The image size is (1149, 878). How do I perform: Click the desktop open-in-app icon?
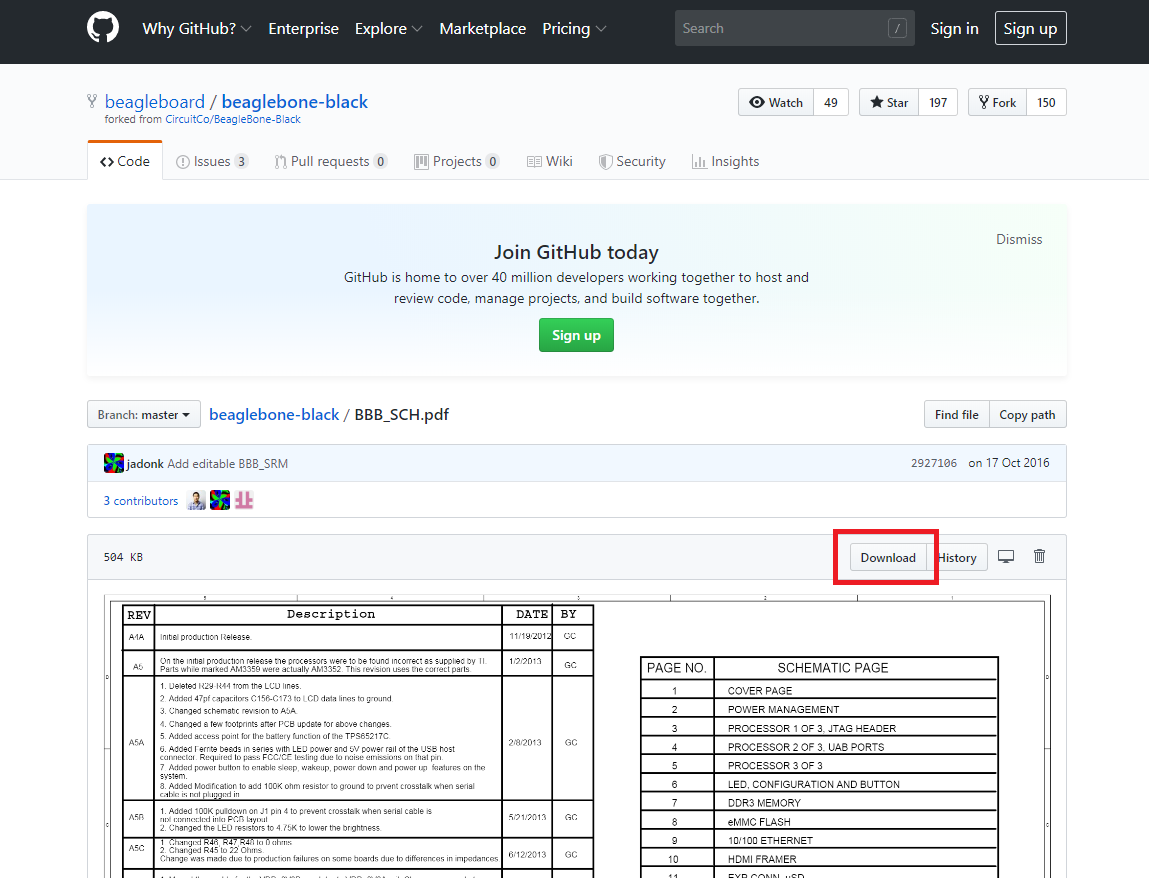pos(1006,557)
